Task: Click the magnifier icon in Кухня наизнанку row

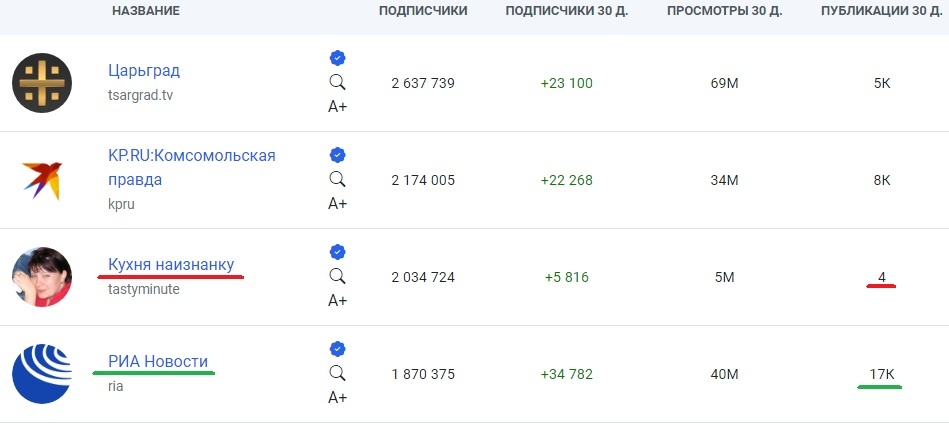Action: [x=337, y=276]
